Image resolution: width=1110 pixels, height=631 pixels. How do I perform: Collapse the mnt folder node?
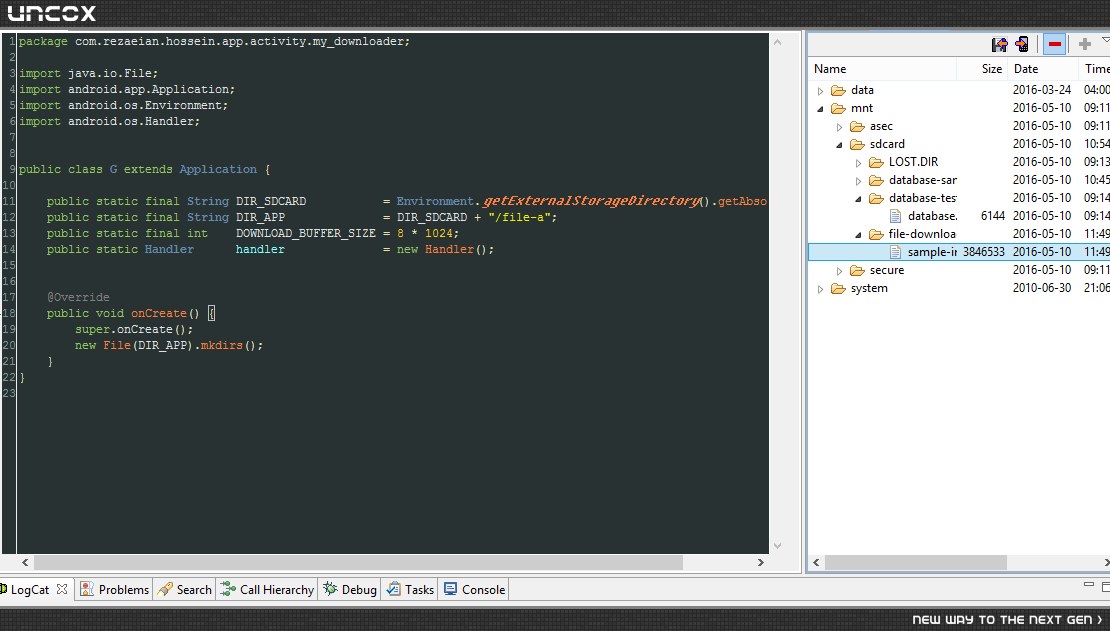pyautogui.click(x=820, y=109)
